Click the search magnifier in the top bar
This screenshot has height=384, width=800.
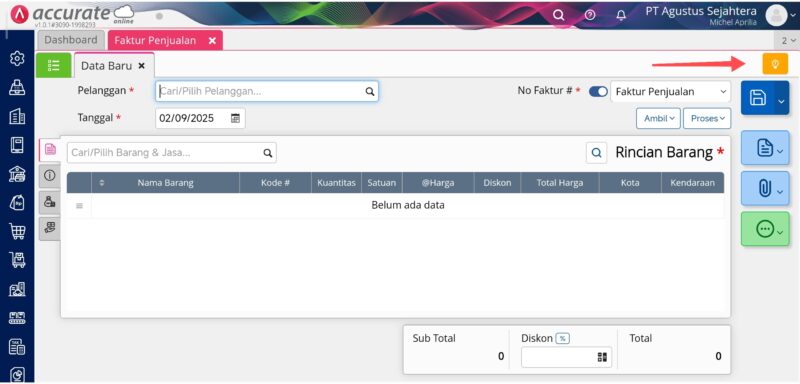(559, 15)
